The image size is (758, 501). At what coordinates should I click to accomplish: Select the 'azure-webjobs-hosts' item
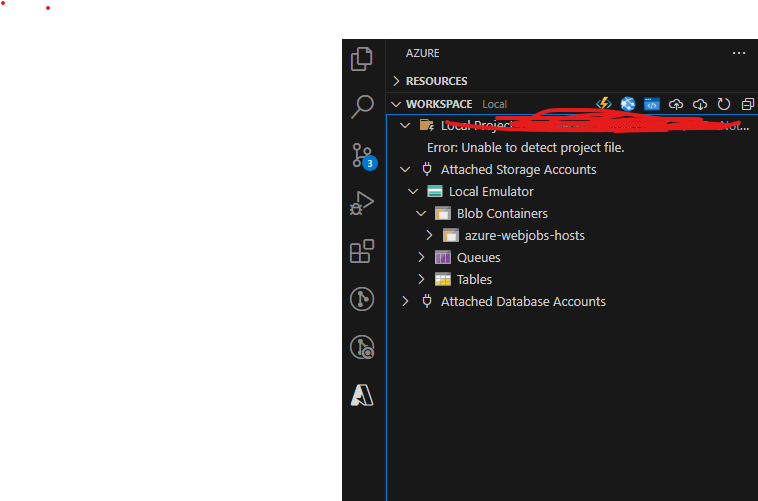pos(525,236)
